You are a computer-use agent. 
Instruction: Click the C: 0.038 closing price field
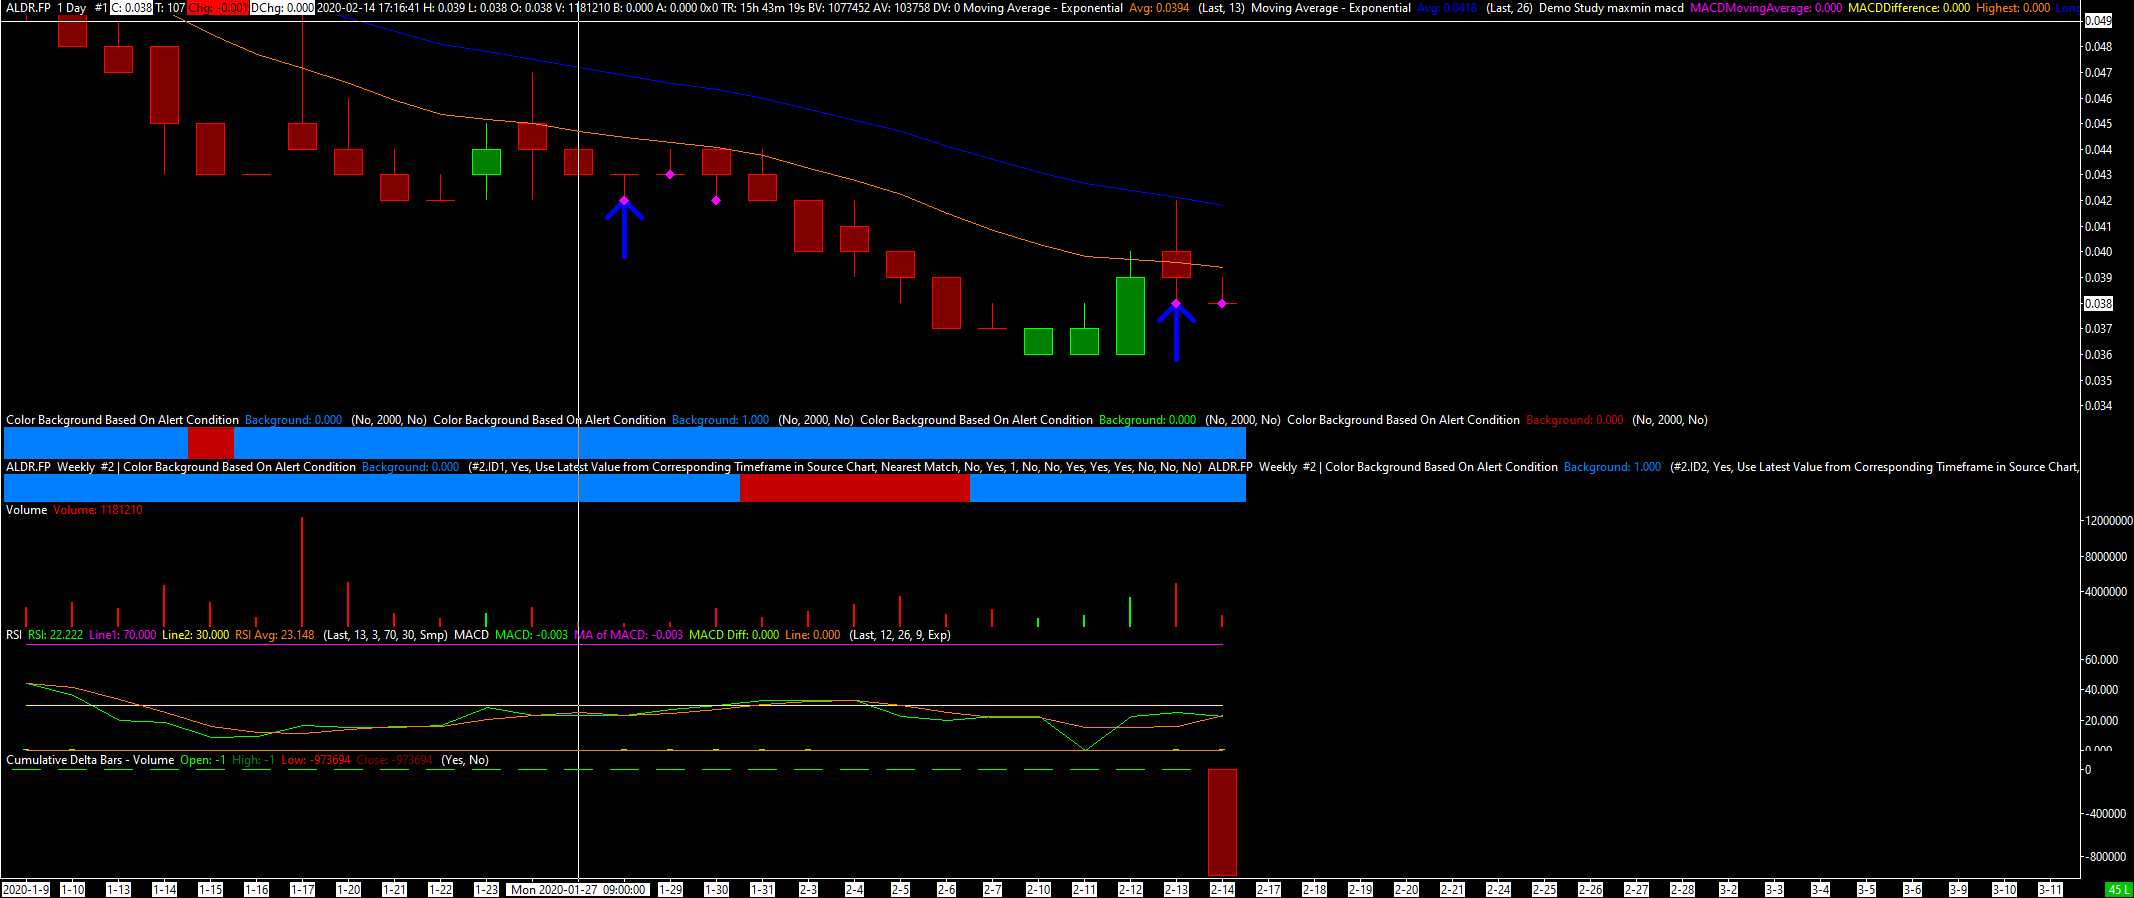(131, 8)
